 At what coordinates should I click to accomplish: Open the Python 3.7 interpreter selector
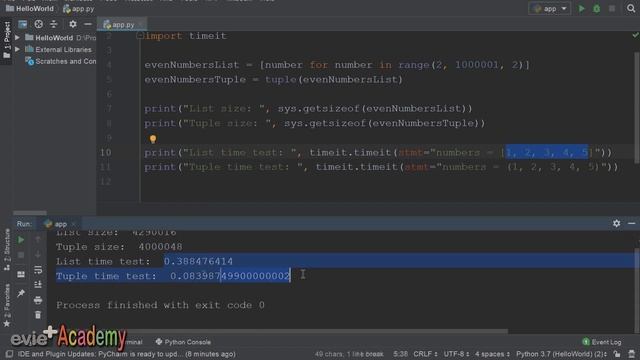tap(562, 354)
